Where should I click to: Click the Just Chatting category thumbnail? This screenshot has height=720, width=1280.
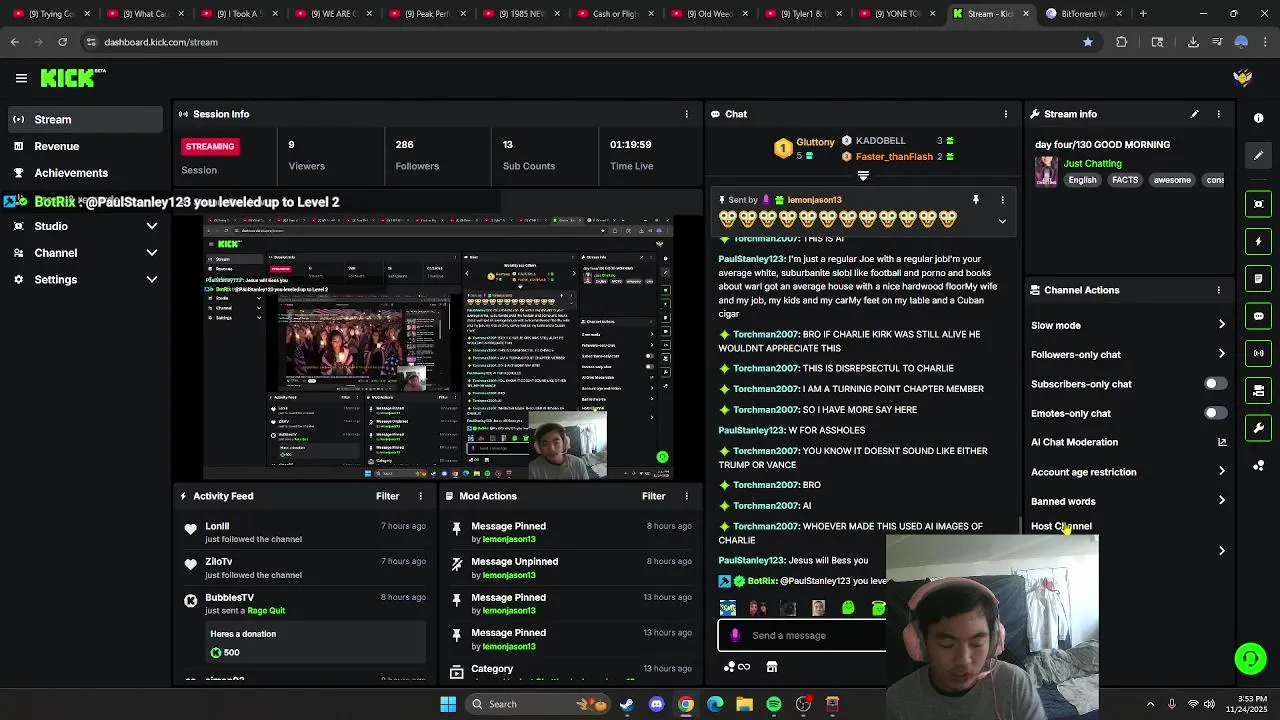(x=1047, y=171)
